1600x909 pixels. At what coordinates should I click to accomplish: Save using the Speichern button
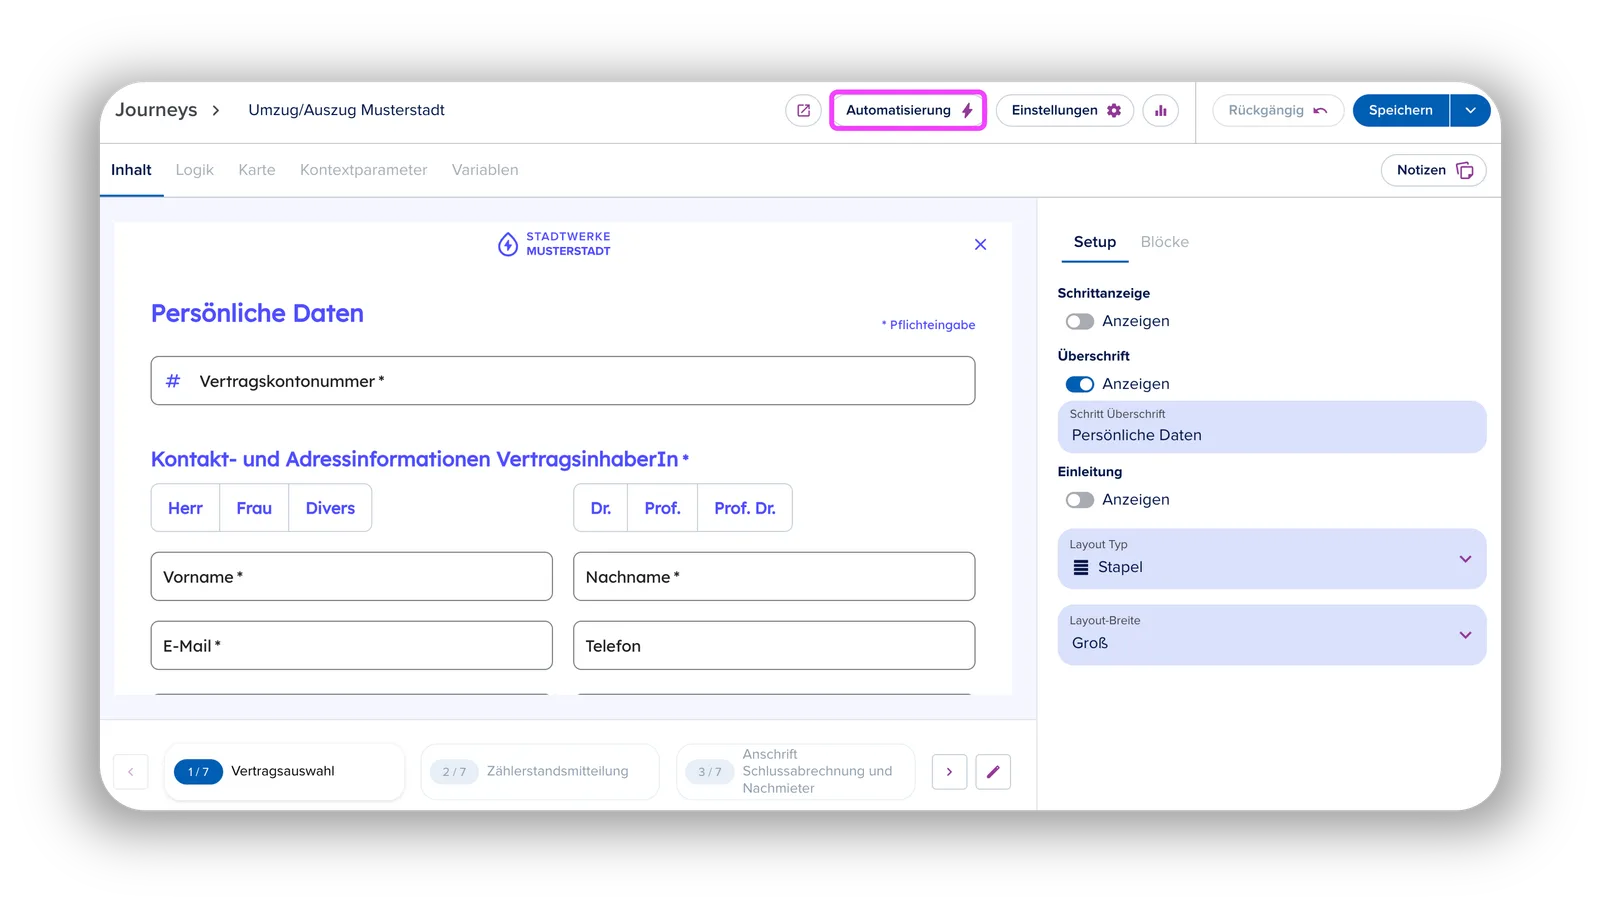(x=1400, y=110)
